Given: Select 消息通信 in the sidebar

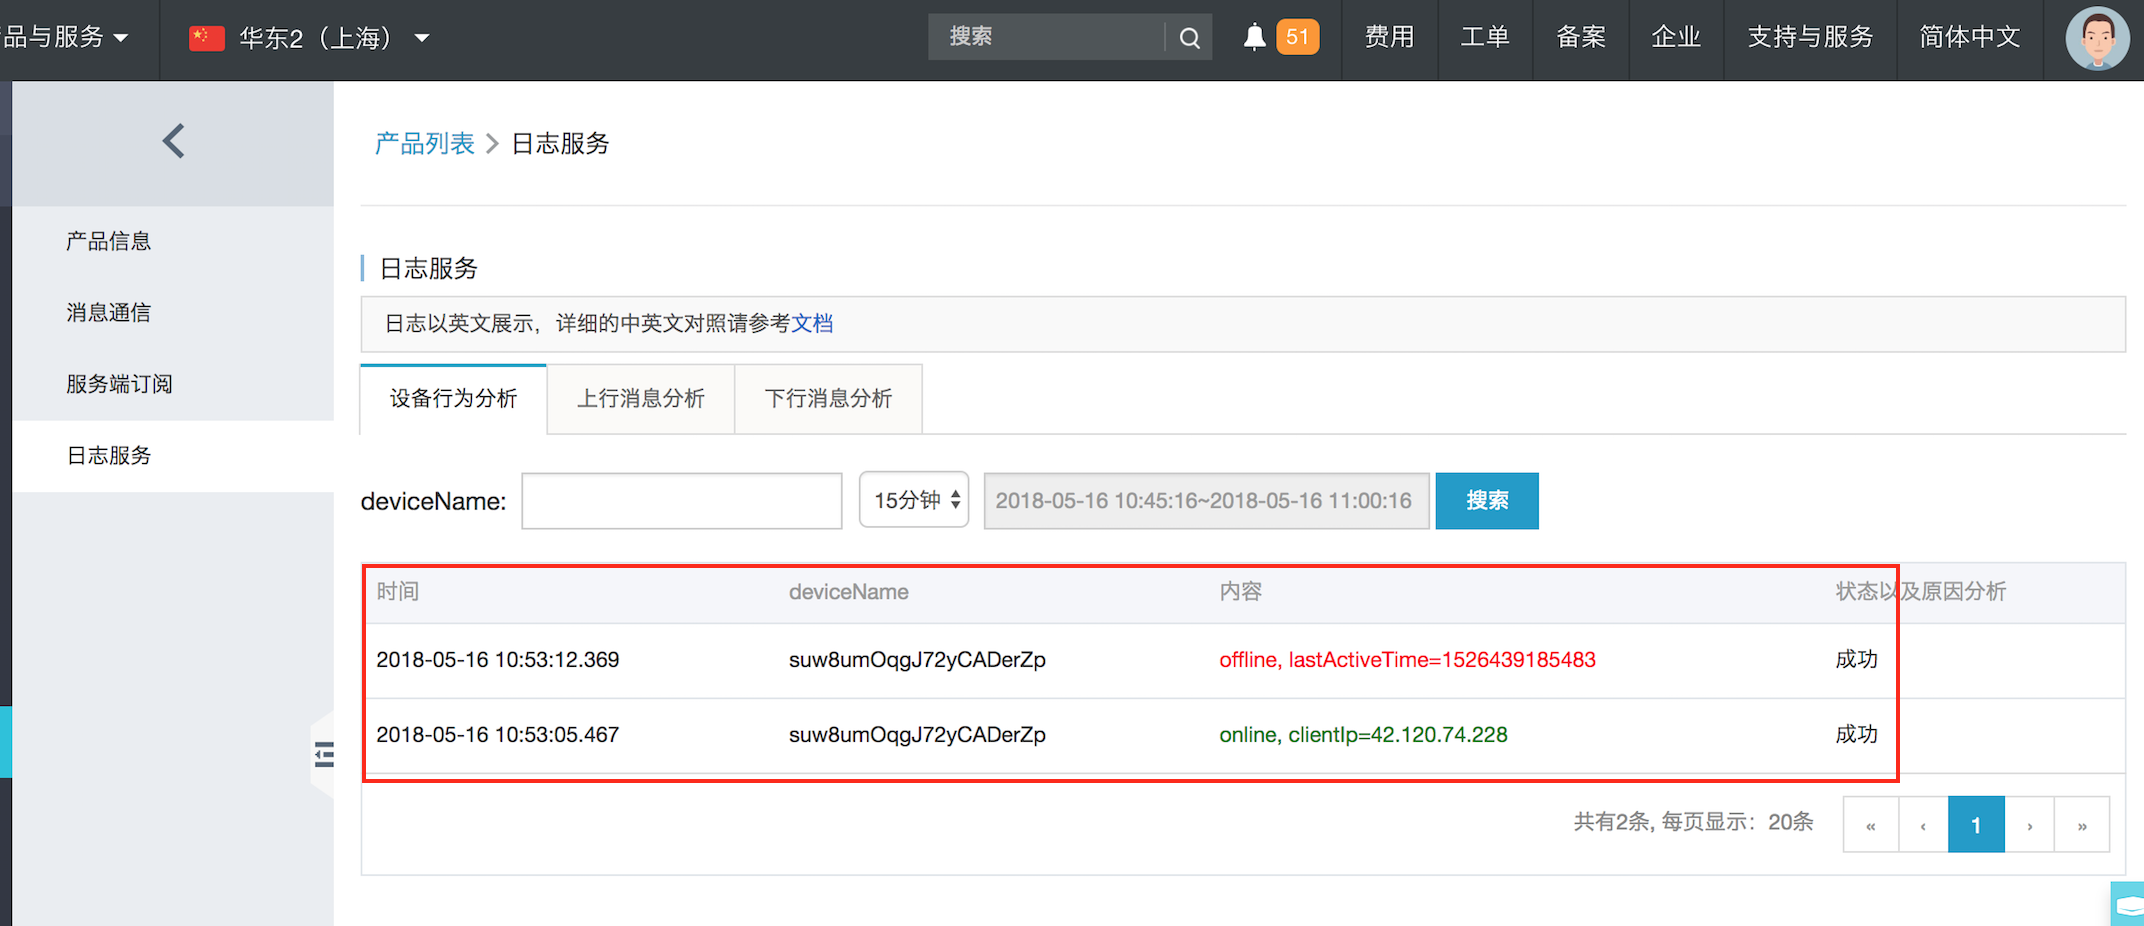Looking at the screenshot, I should click(x=109, y=313).
